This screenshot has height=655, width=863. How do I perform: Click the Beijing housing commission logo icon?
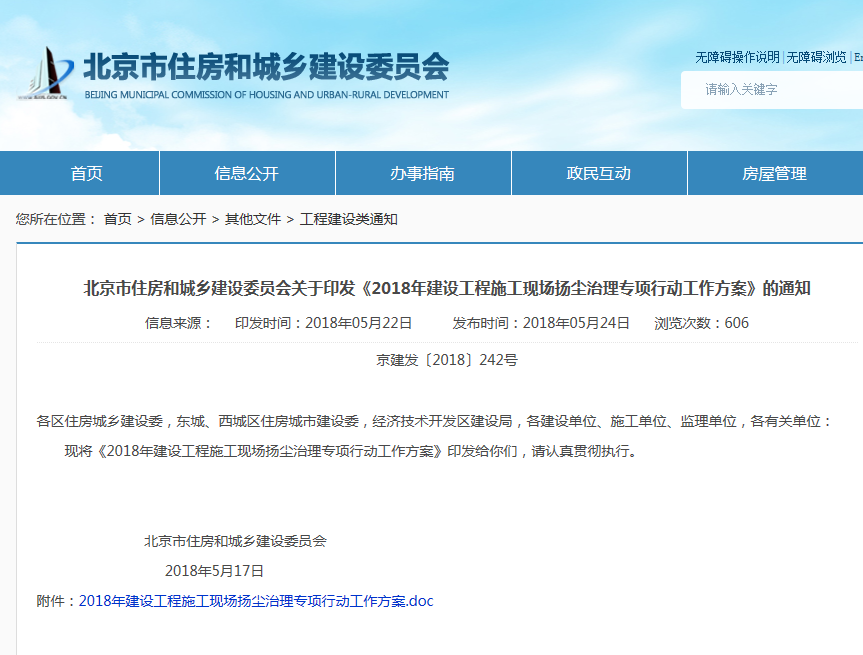click(x=45, y=73)
